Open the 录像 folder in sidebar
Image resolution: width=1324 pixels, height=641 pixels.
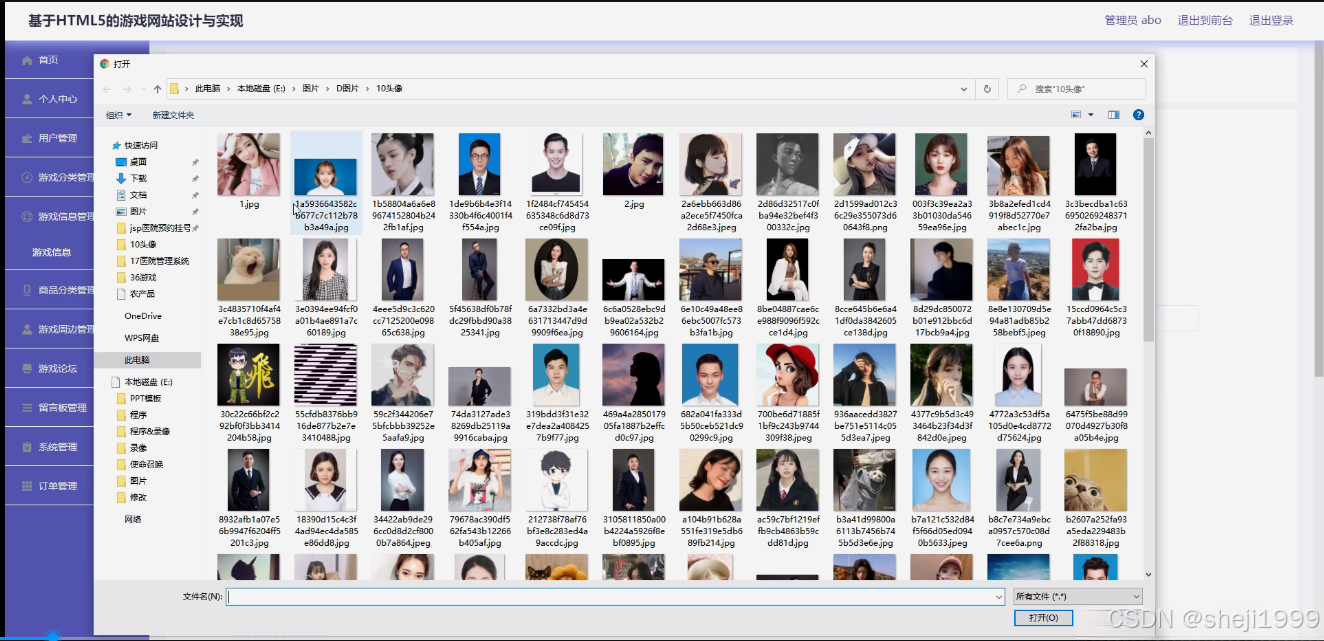[x=138, y=448]
